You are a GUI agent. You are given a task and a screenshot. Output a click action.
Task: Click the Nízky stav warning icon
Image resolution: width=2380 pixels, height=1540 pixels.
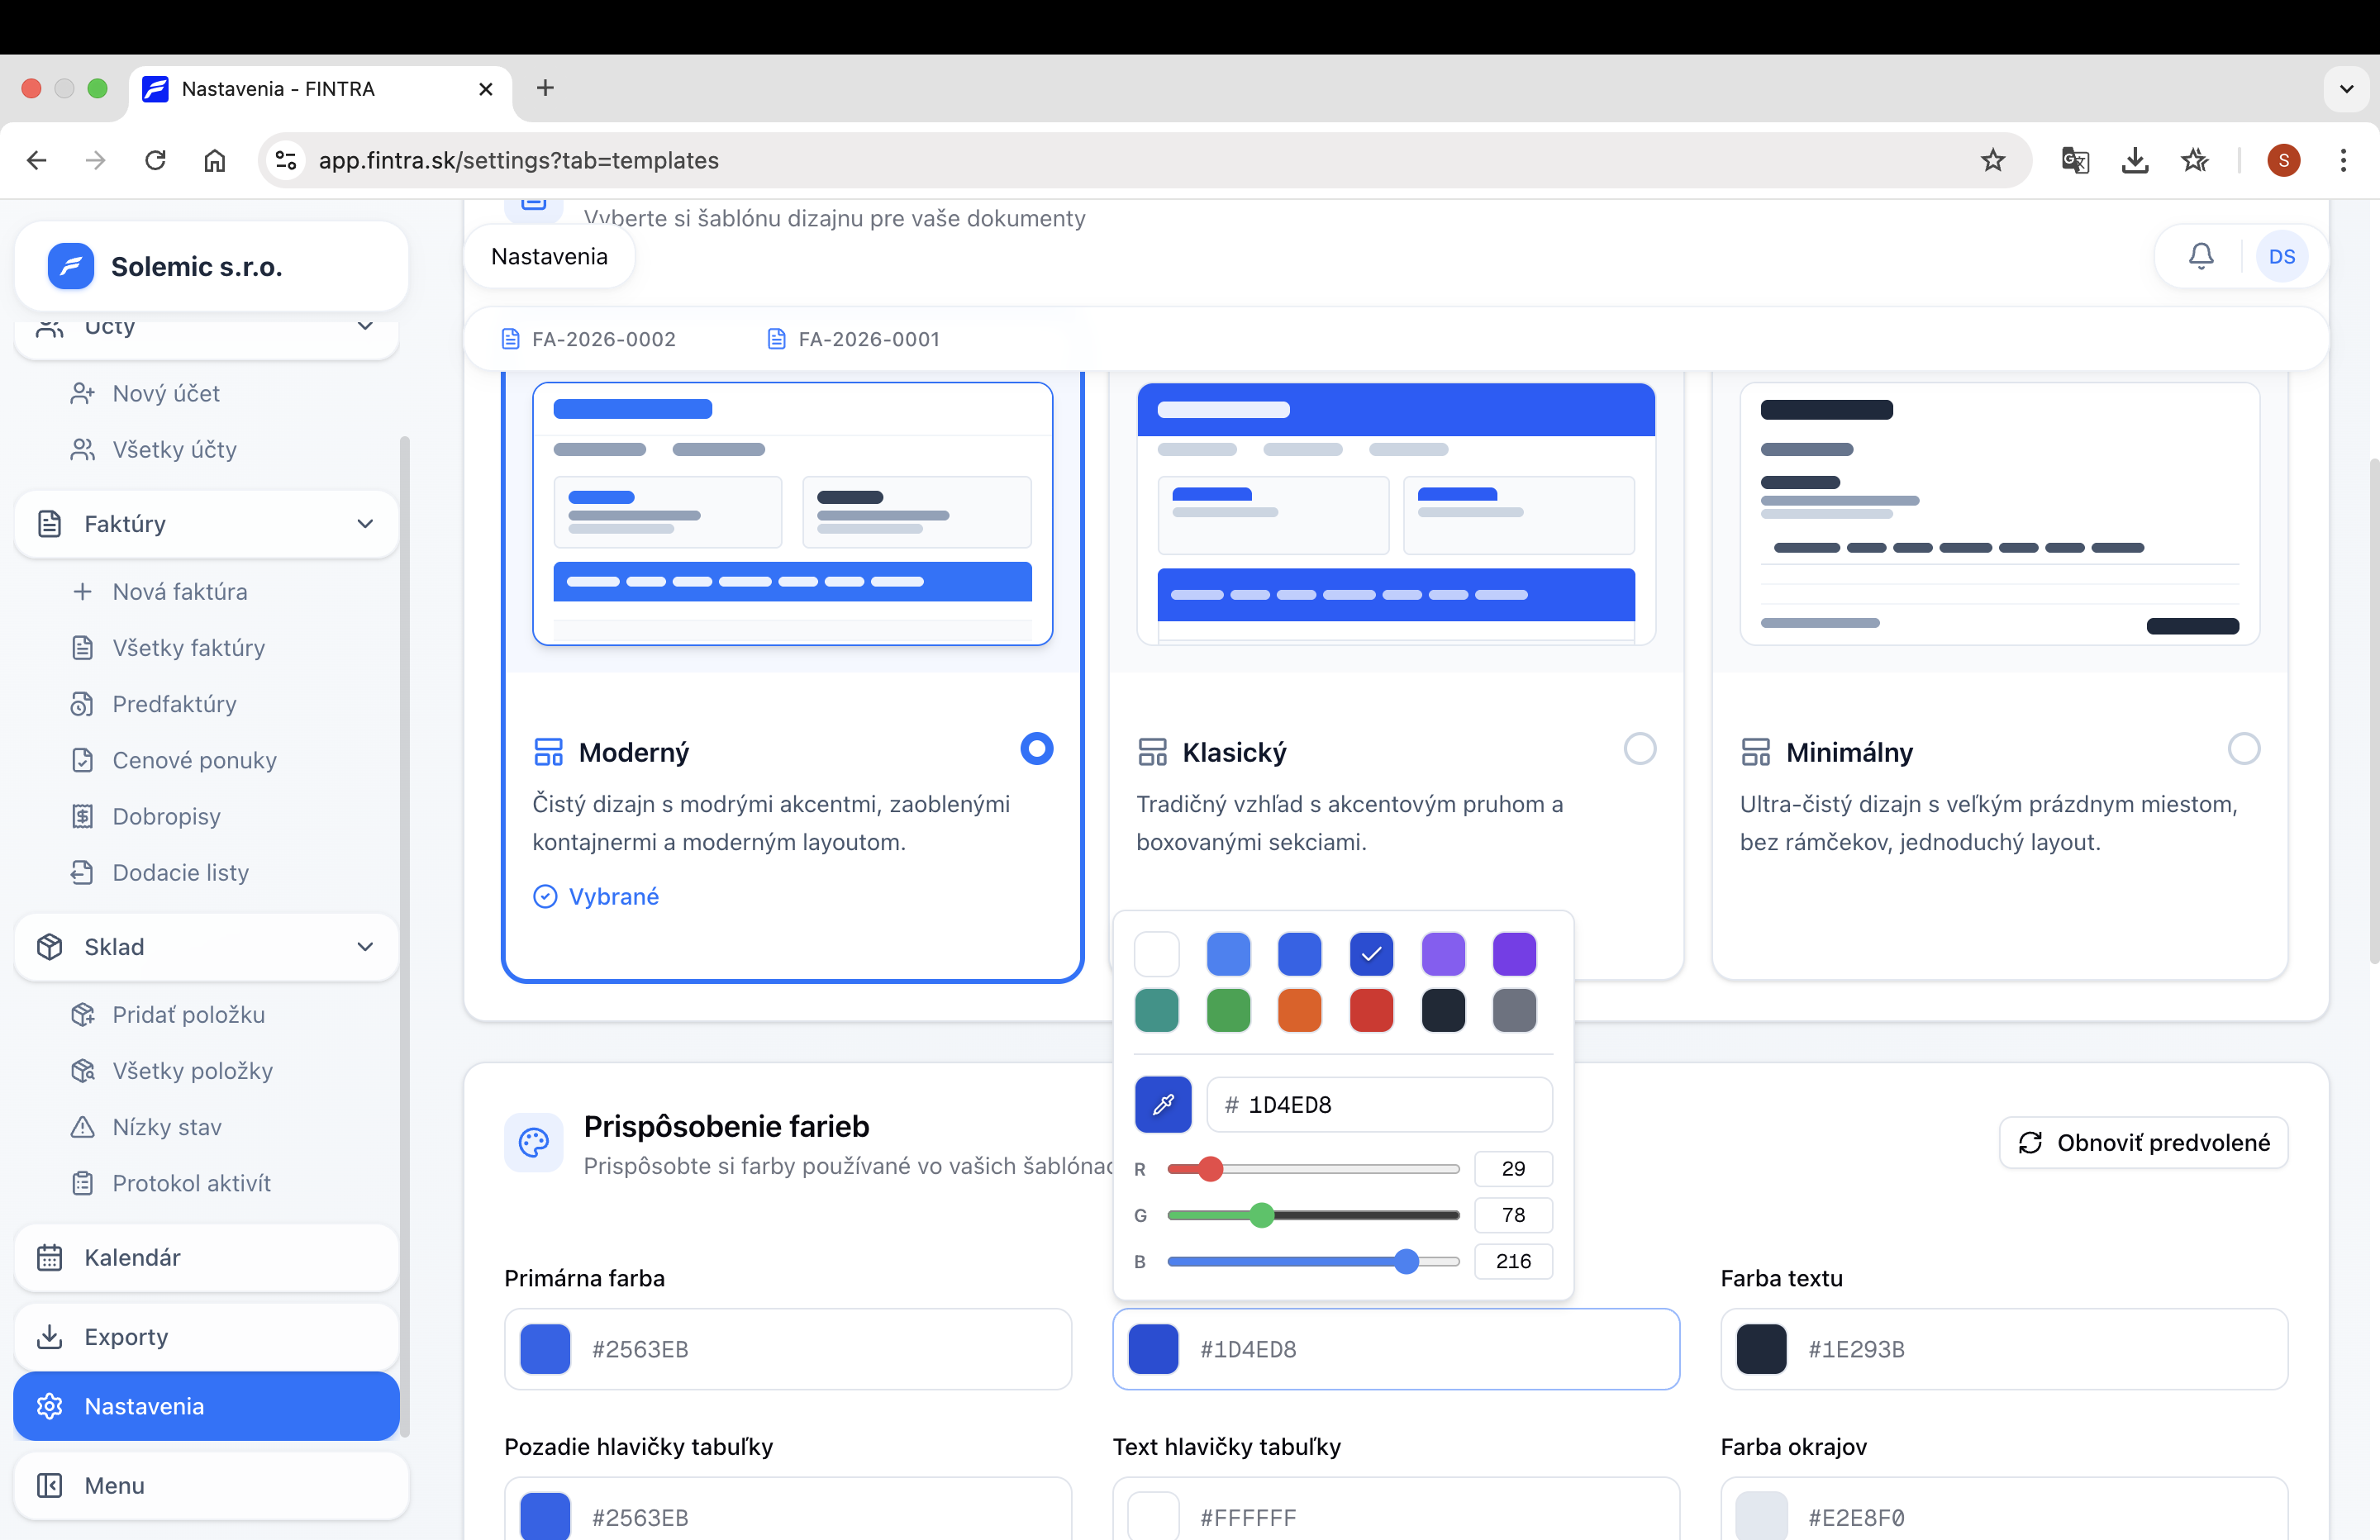[84, 1127]
